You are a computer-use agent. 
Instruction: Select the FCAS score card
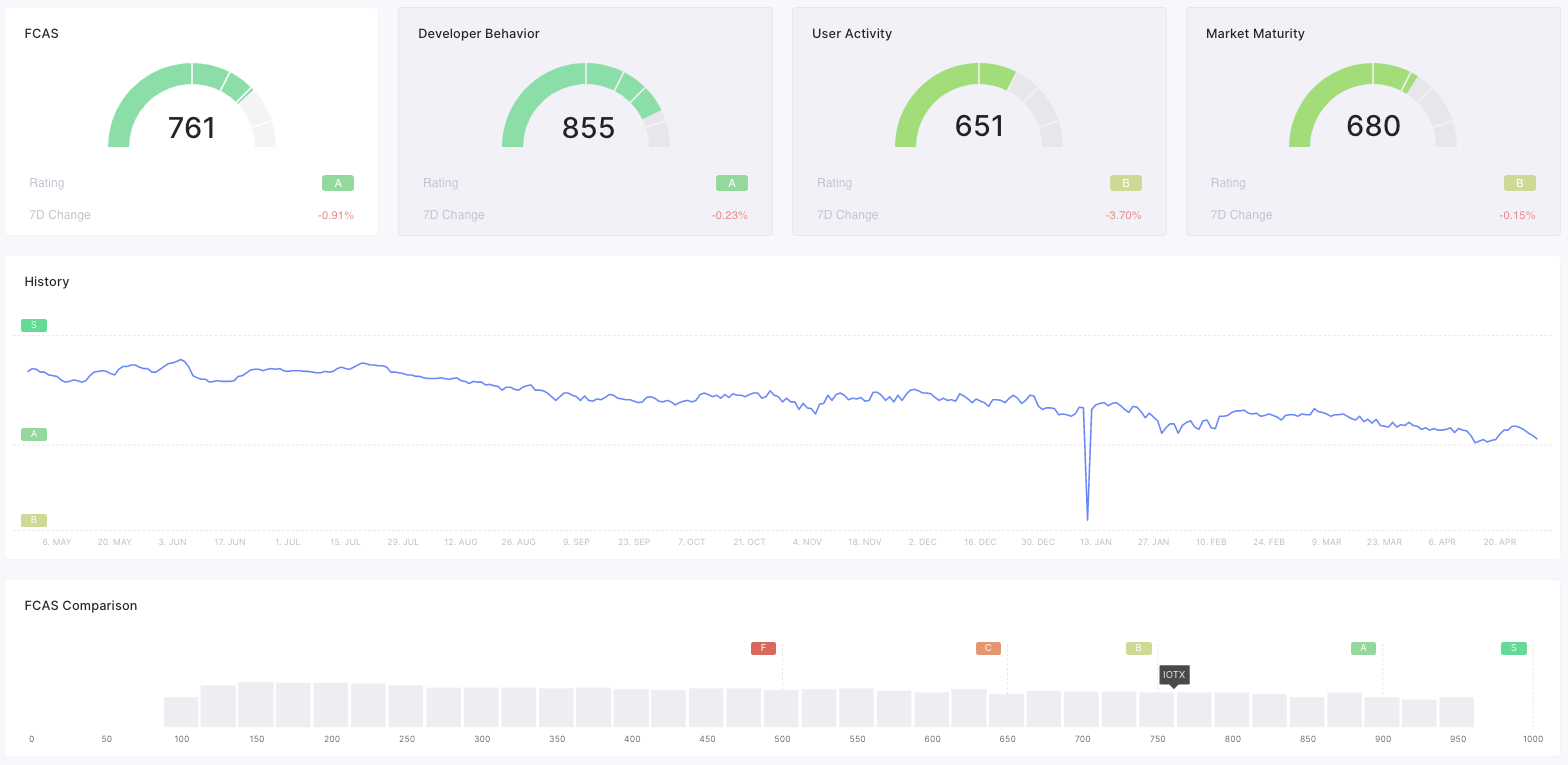(192, 122)
